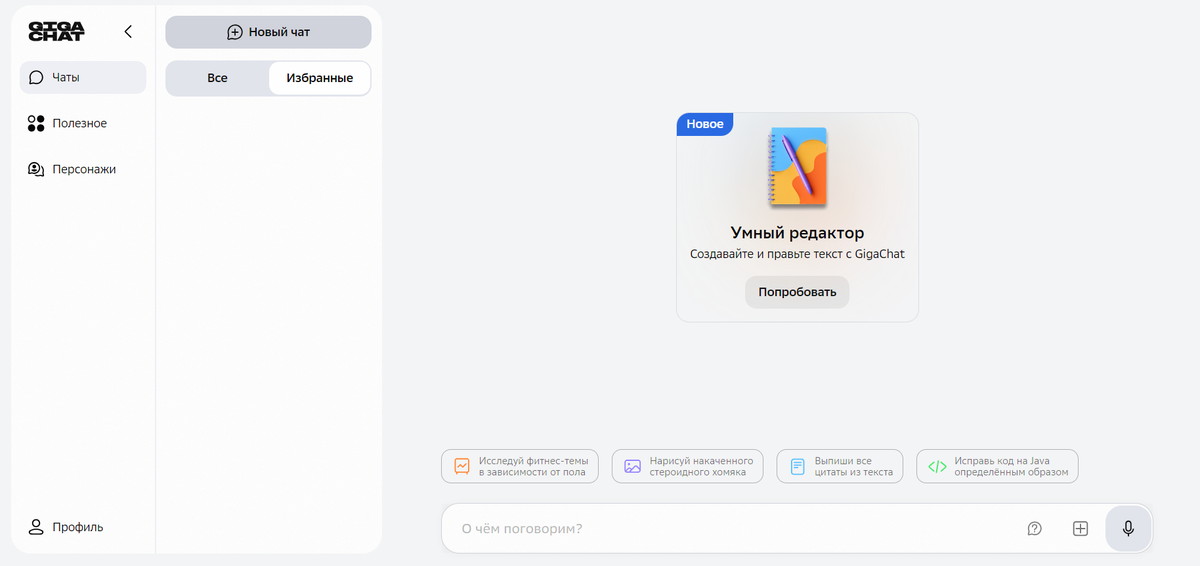
Task: Choose the Нарисуй накаченного стероидного хомяка suggestion
Action: (x=688, y=466)
